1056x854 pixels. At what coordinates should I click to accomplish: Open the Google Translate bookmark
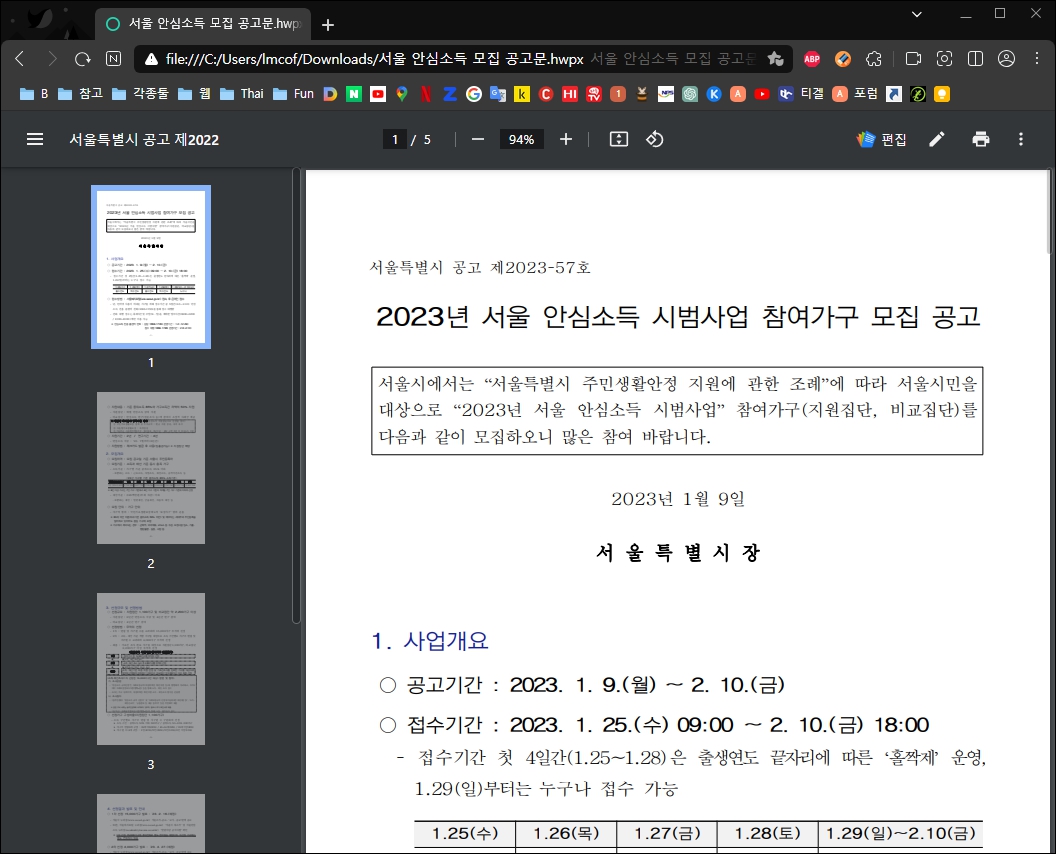(x=498, y=94)
